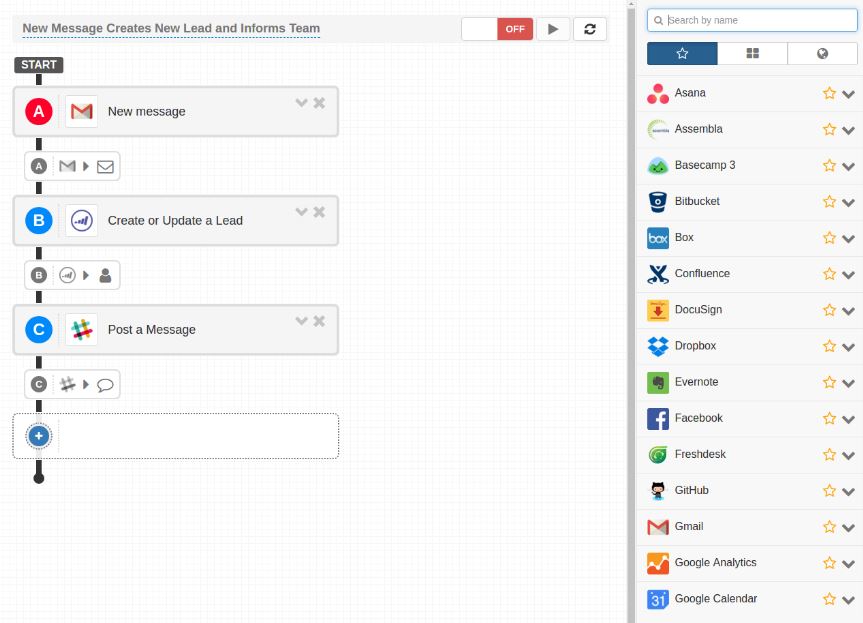Viewport: 863px width, 623px height.
Task: Add a new step with the plus icon
Action: click(x=39, y=436)
